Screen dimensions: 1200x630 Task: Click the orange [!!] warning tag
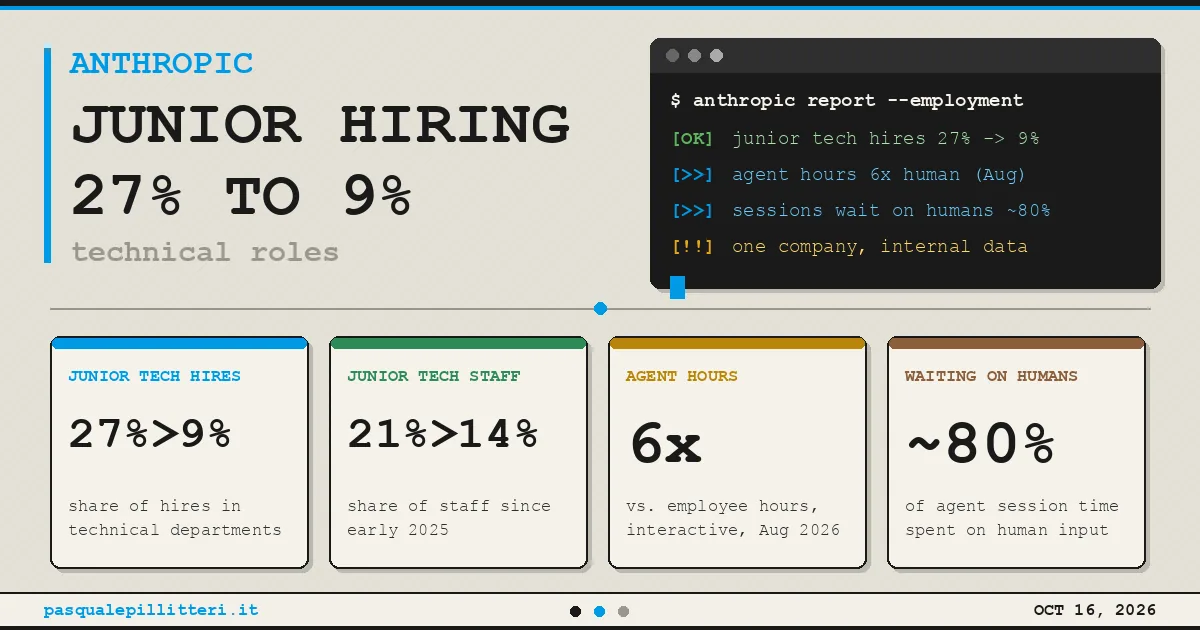(692, 247)
